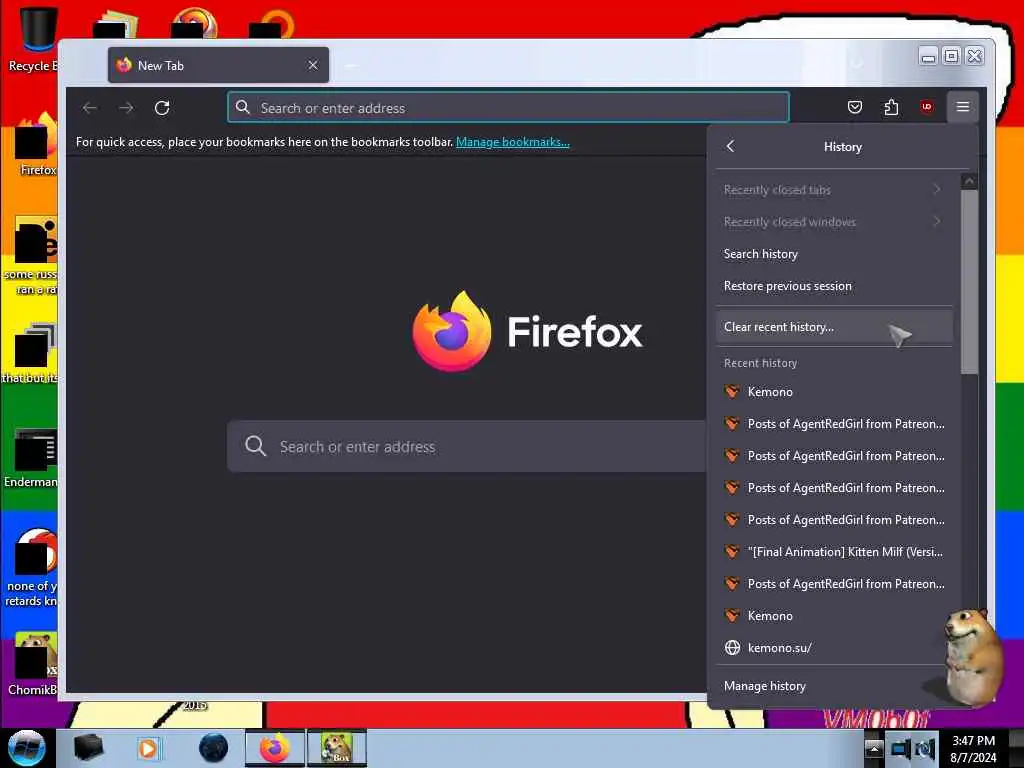Select Clear recent history...

tap(833, 327)
